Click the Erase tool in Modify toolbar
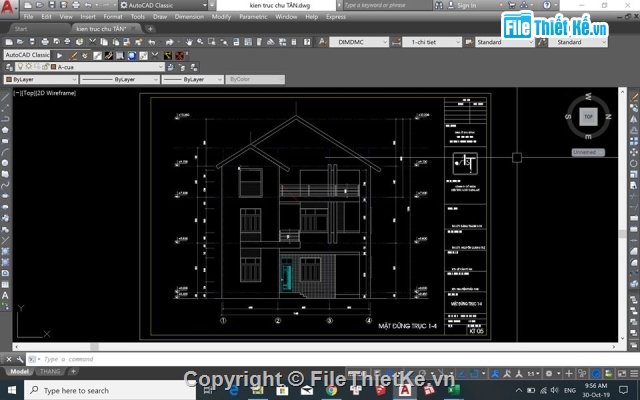 634,97
